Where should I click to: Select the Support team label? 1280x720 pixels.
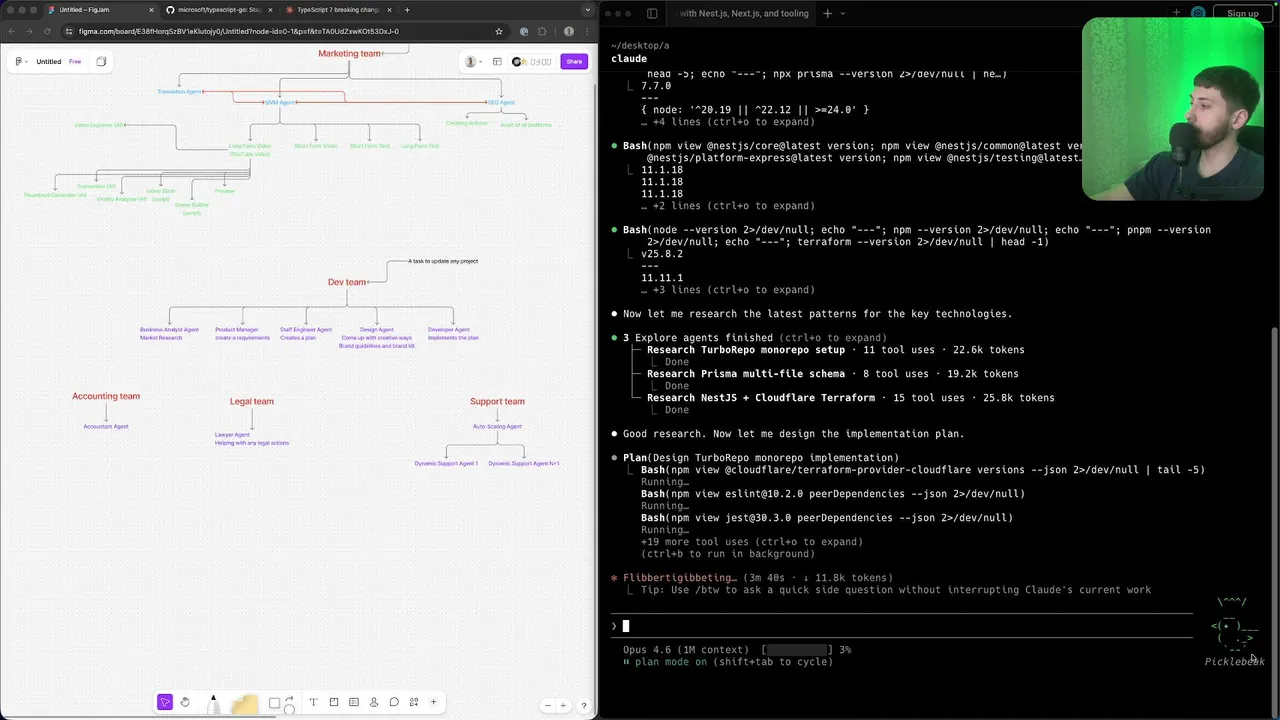(x=497, y=401)
